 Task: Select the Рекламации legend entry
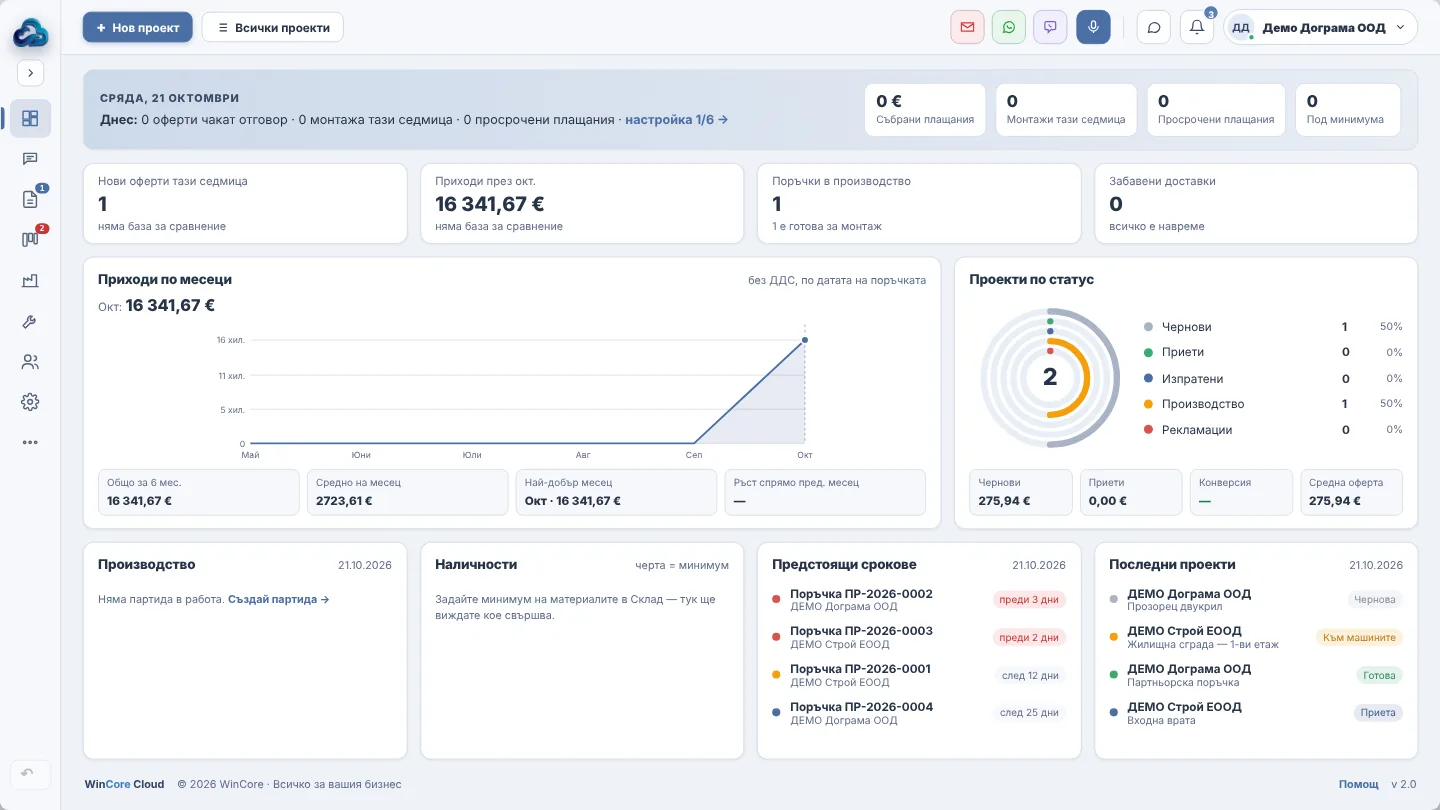tap(1273, 430)
